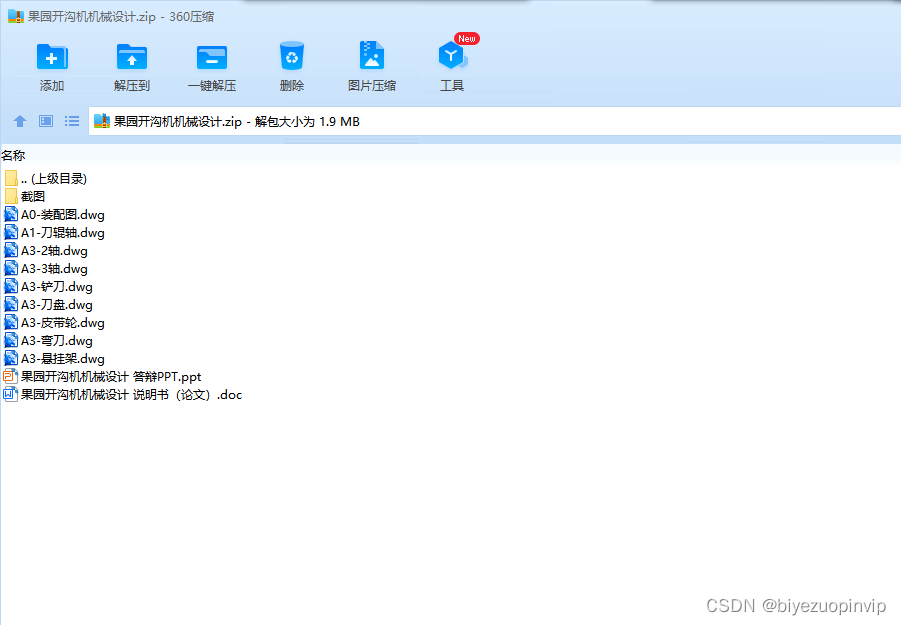
Task: Go up one level with arrow icon
Action: tap(20, 121)
